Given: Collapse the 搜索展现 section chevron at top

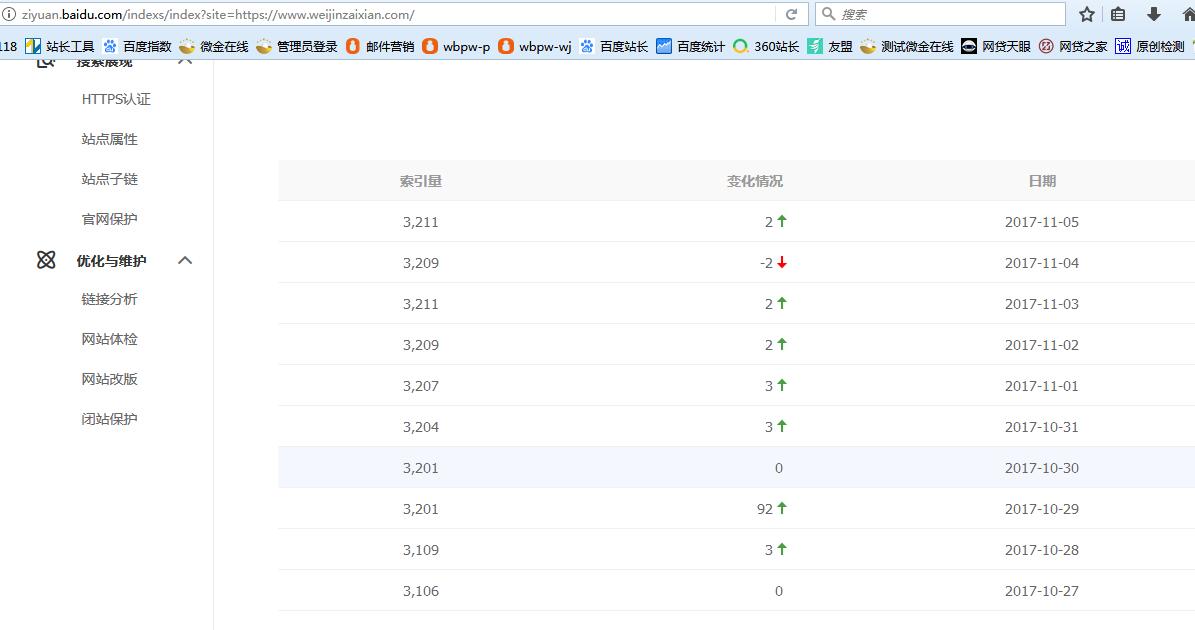Looking at the screenshot, I should pyautogui.click(x=185, y=62).
